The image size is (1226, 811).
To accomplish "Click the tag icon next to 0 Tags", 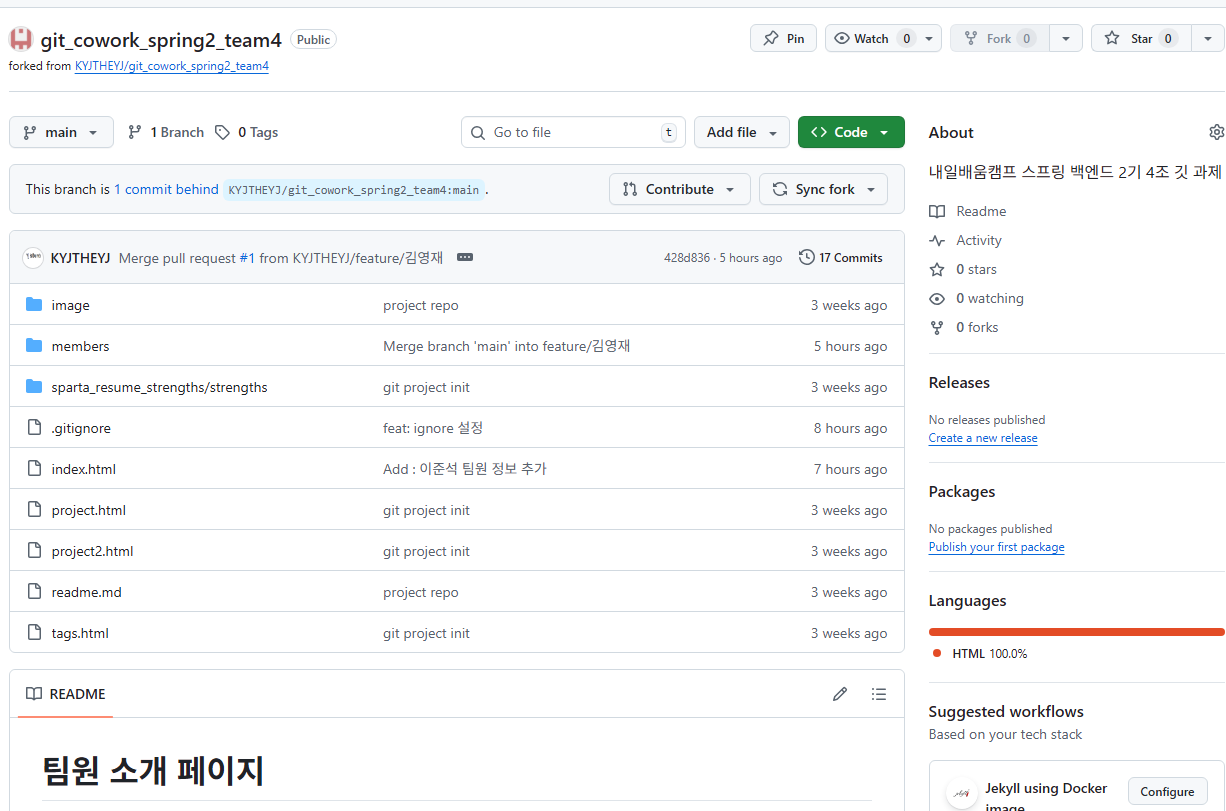I will click(222, 132).
